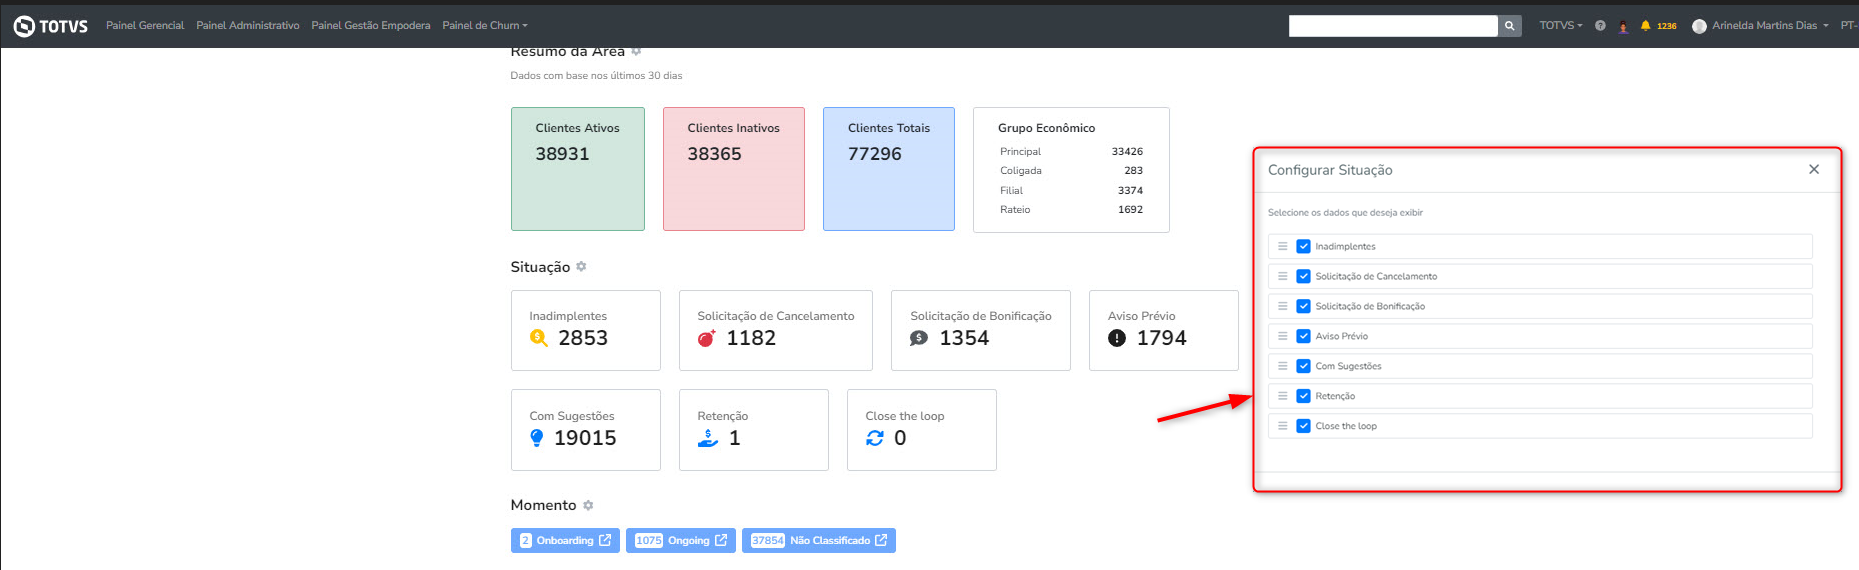Close the Configurar Situação dialog
This screenshot has width=1859, height=570.
(1814, 170)
